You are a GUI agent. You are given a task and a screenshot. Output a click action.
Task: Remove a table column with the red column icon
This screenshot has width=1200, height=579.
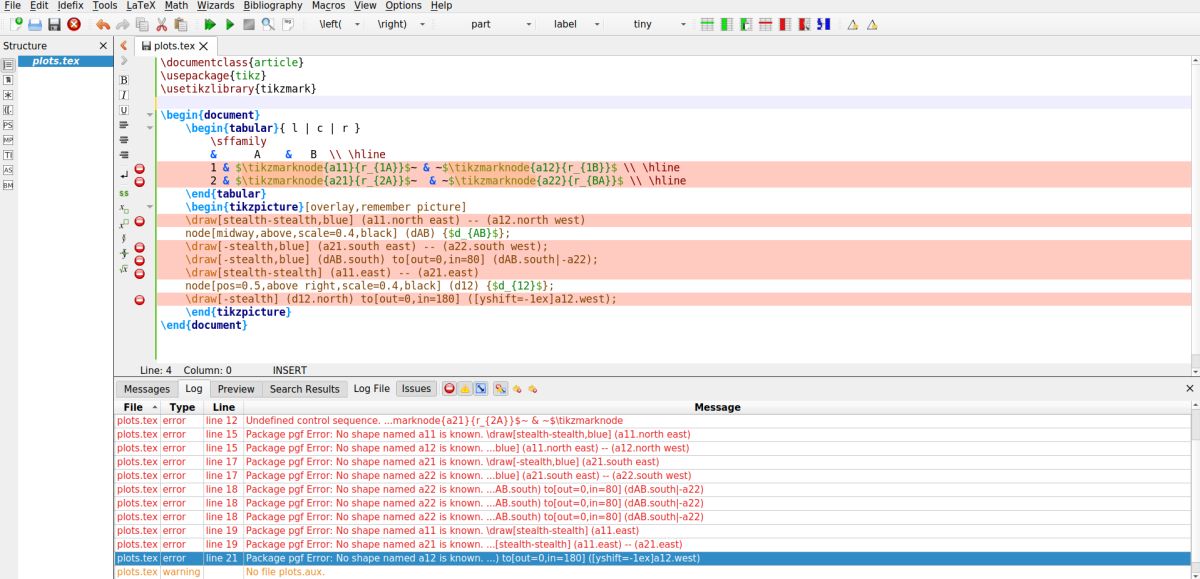point(785,24)
